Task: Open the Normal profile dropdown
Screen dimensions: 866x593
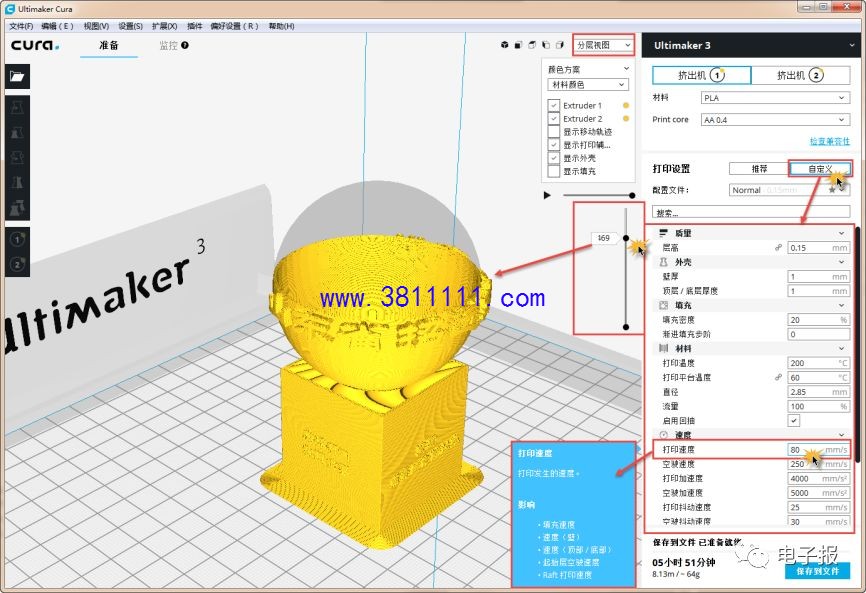Action: (788, 190)
